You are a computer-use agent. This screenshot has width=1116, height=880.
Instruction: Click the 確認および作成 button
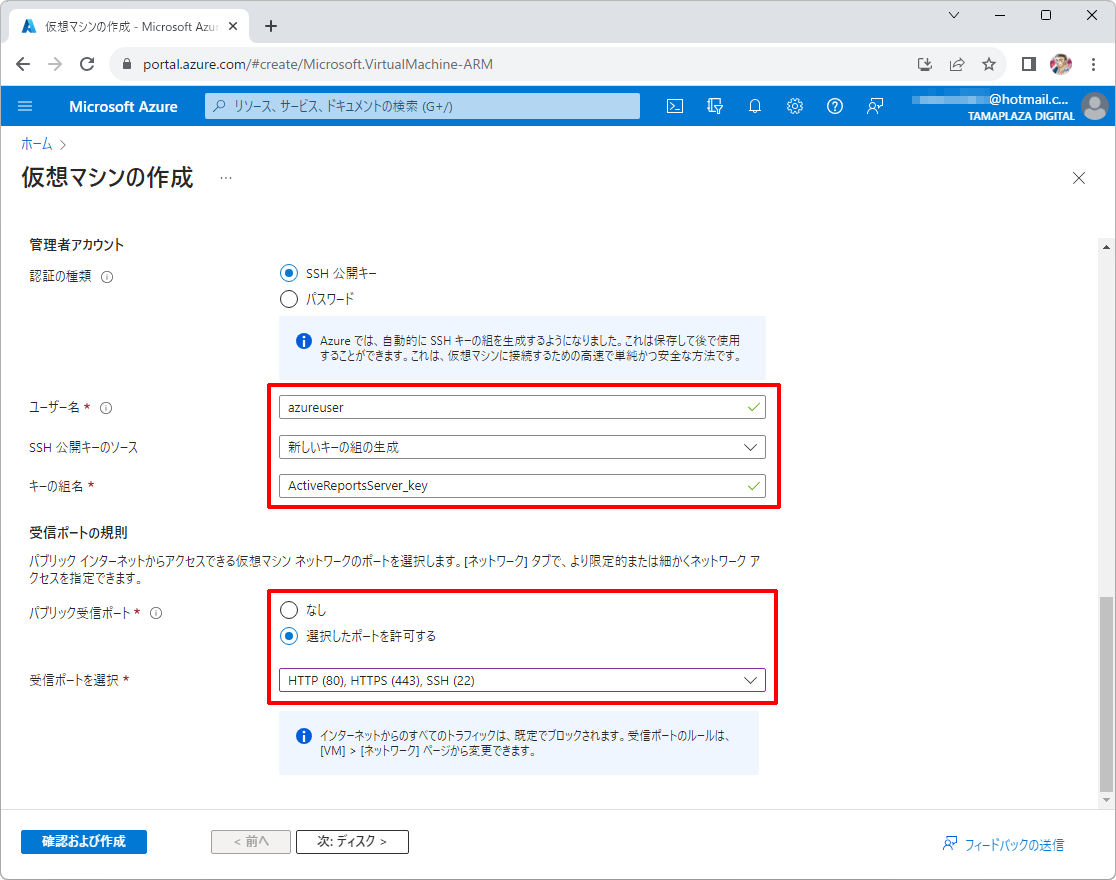pyautogui.click(x=84, y=842)
